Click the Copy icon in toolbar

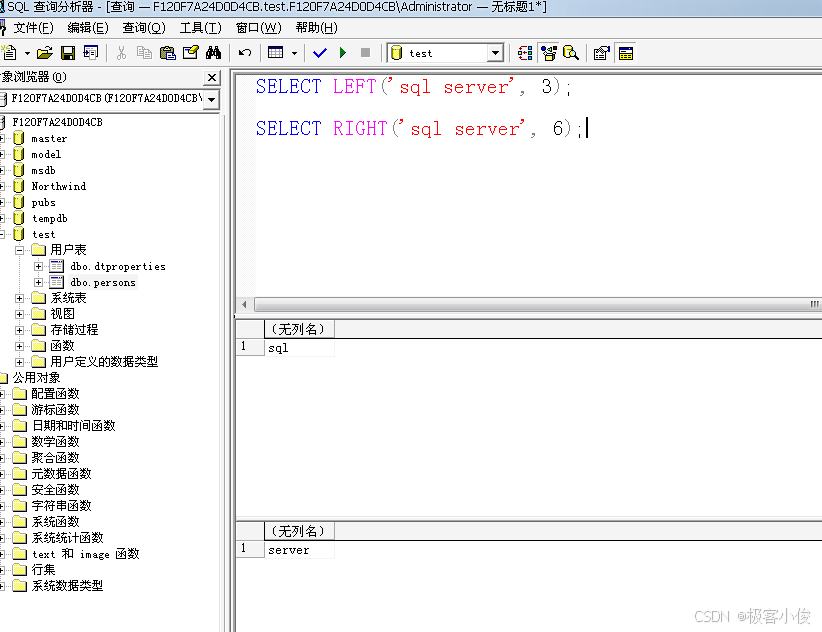(144, 53)
